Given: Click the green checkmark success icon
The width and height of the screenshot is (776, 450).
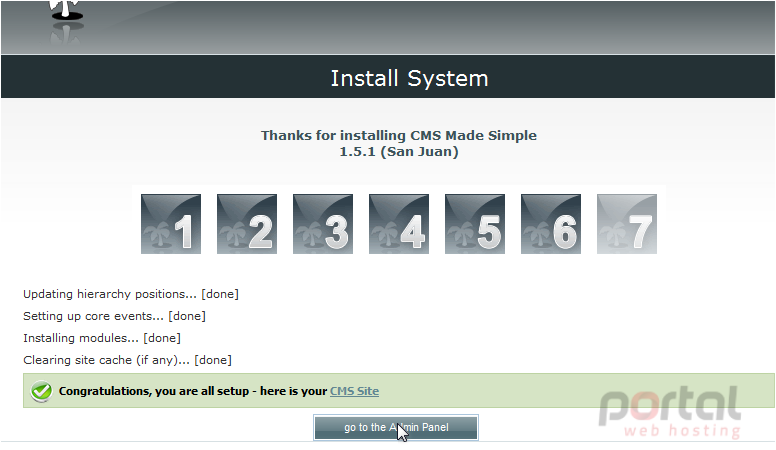Looking at the screenshot, I should 41,391.
